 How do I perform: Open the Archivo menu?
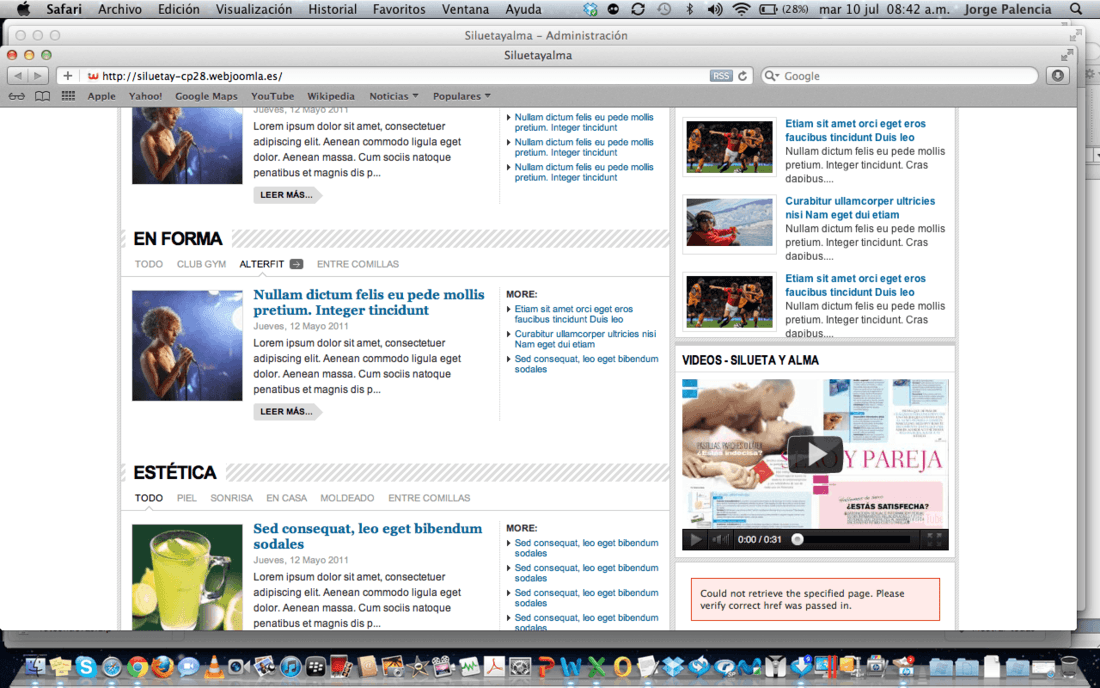(x=119, y=9)
